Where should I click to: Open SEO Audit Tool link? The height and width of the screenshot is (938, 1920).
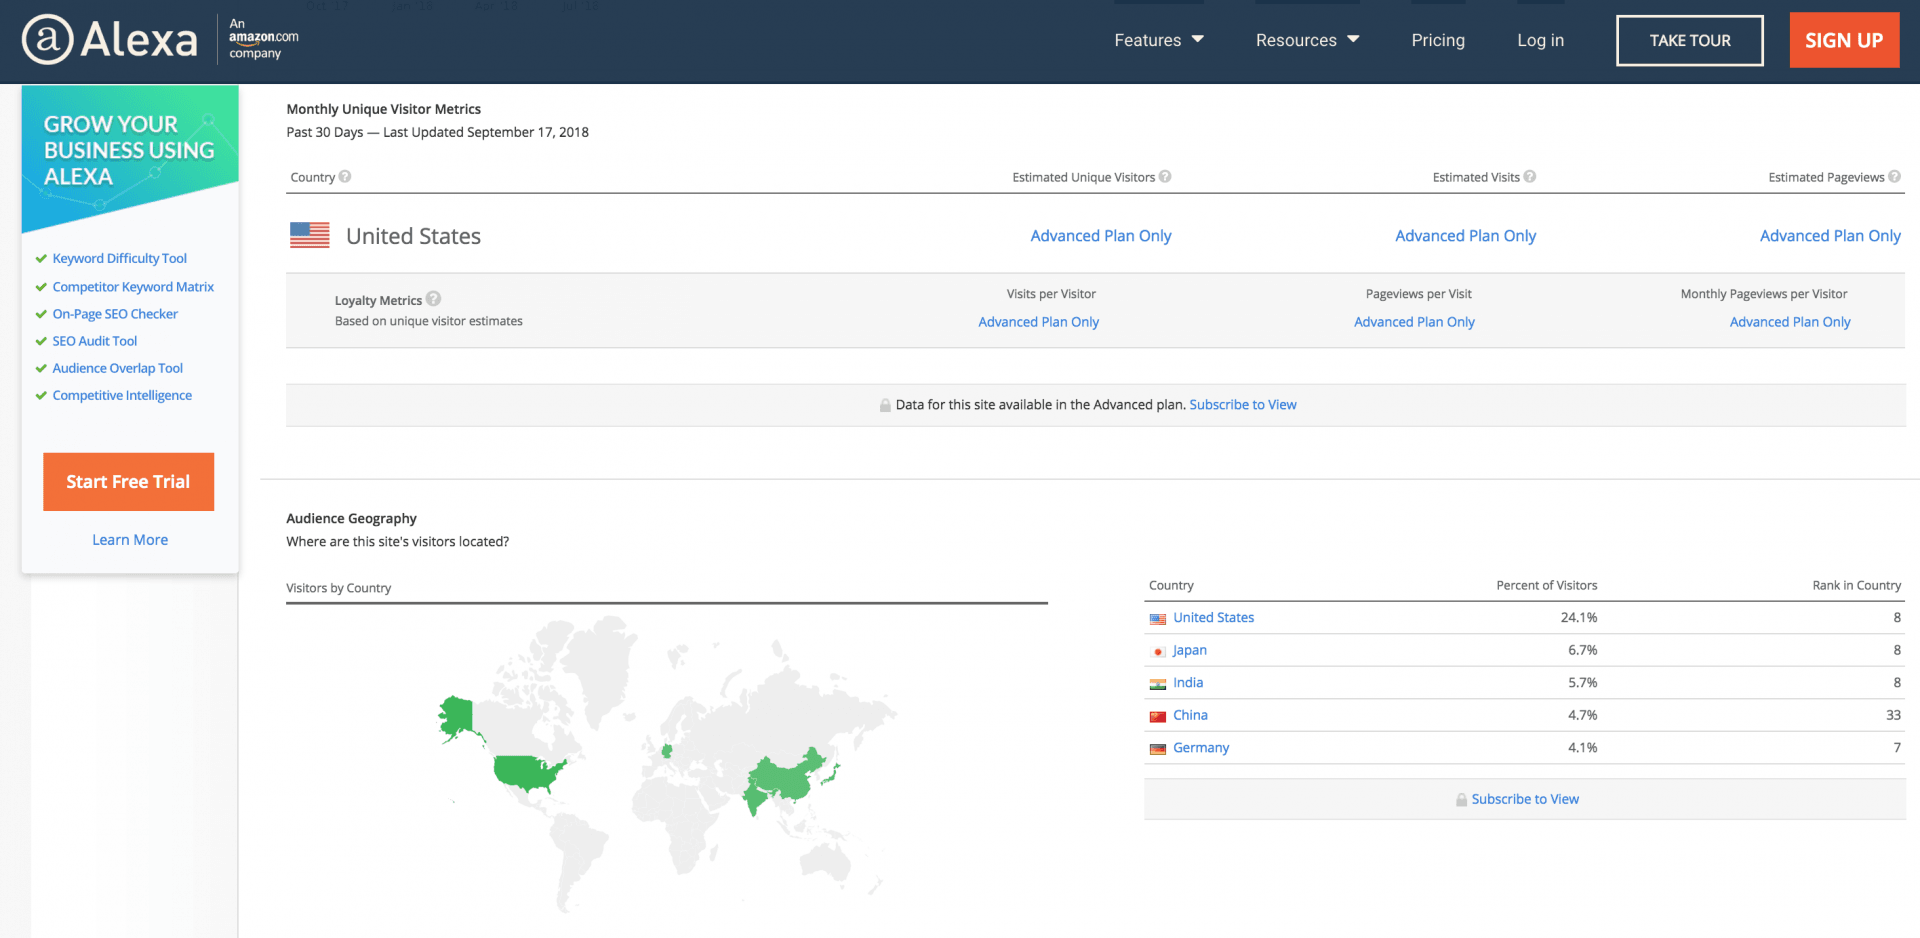[95, 341]
